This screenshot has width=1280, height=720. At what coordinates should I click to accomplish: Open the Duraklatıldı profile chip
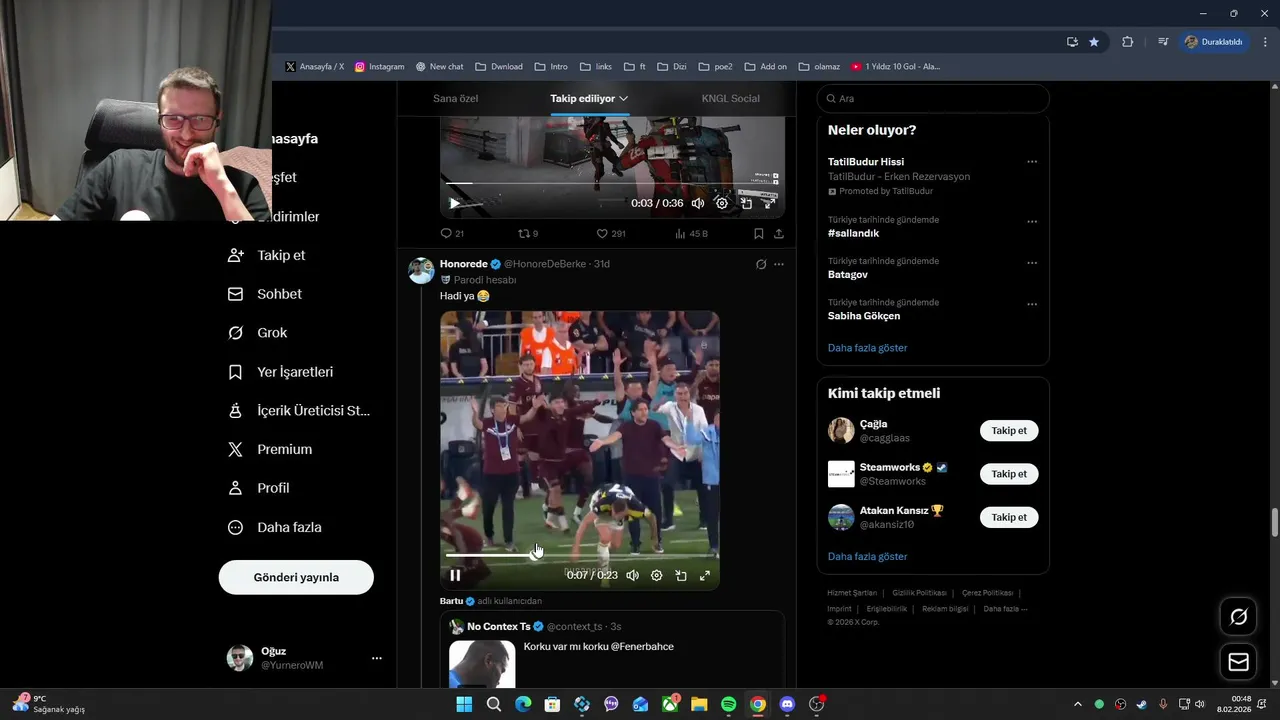[1214, 42]
